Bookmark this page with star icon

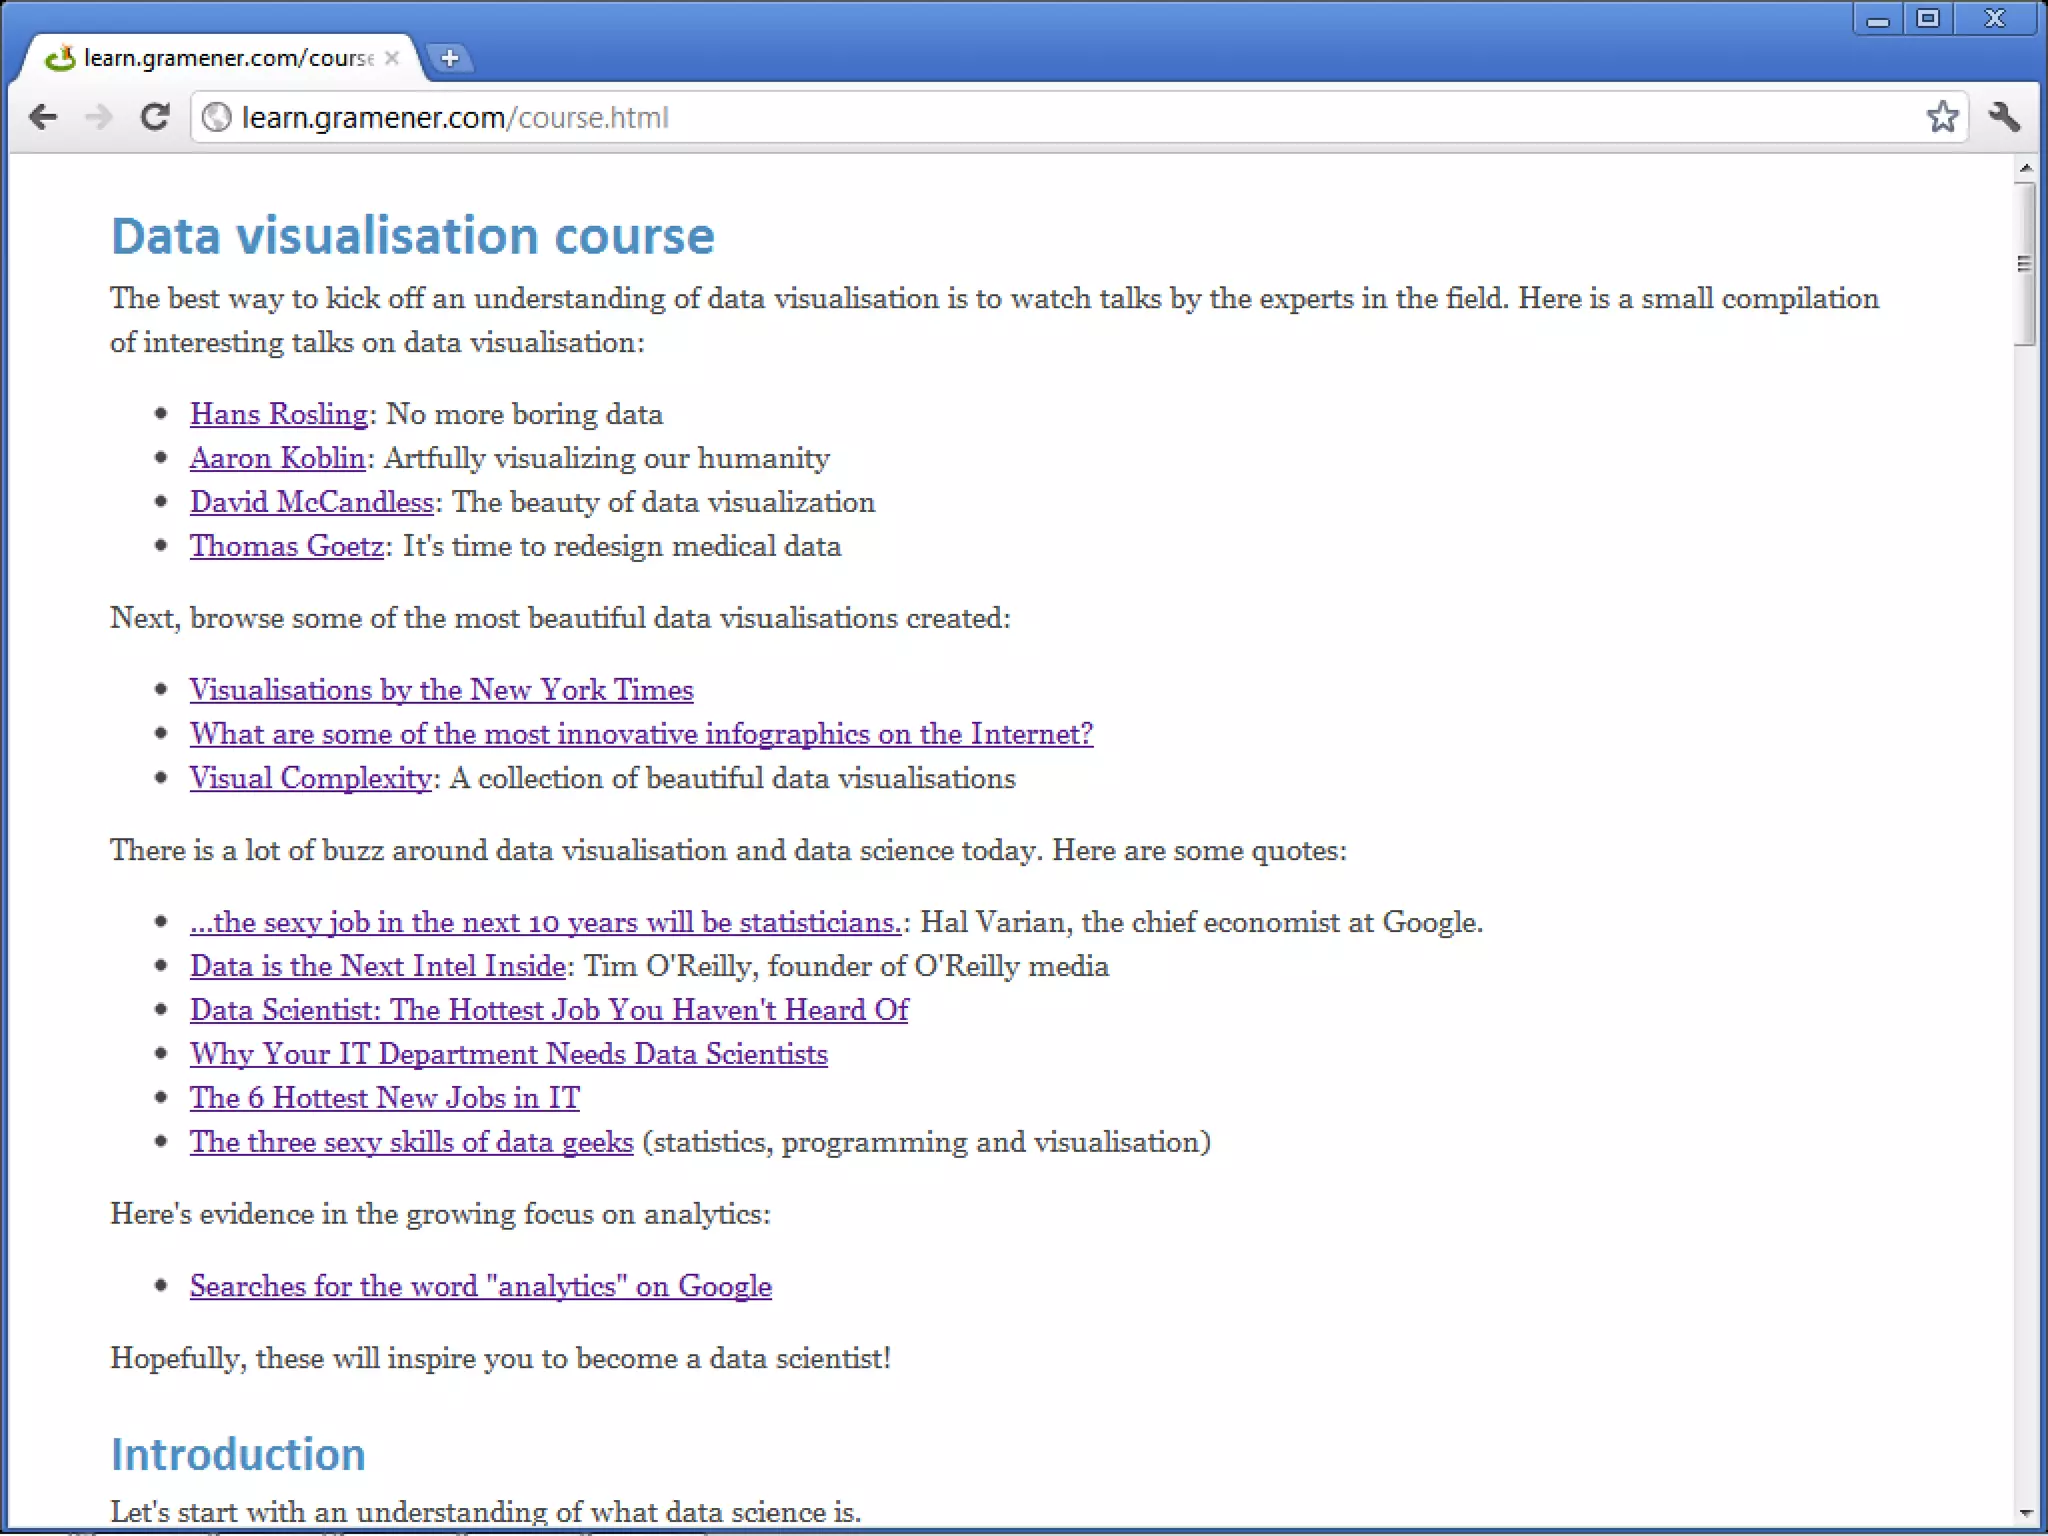tap(1942, 117)
